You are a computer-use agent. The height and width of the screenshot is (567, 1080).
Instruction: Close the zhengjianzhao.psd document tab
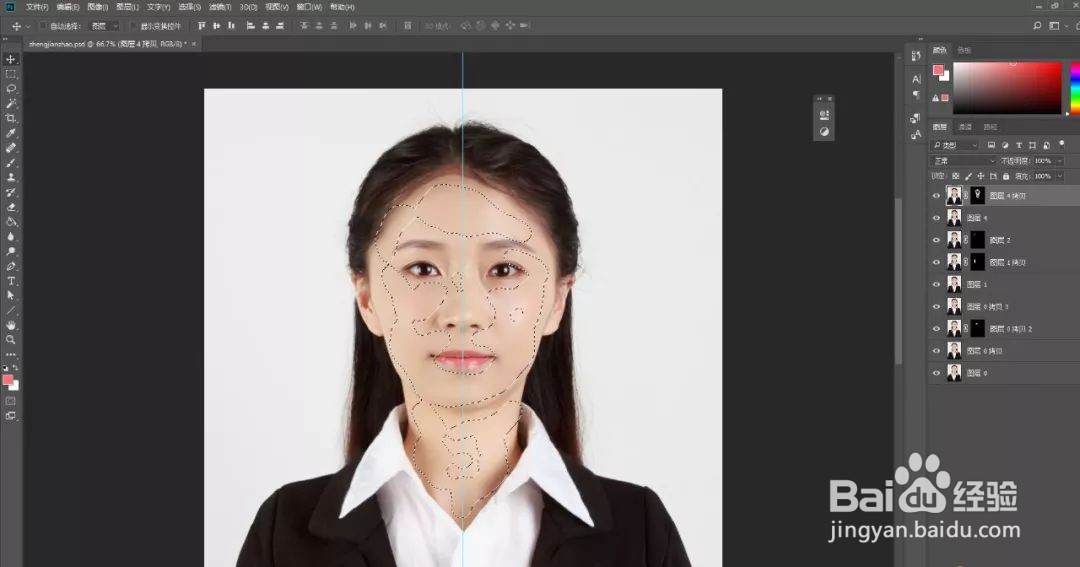194,43
